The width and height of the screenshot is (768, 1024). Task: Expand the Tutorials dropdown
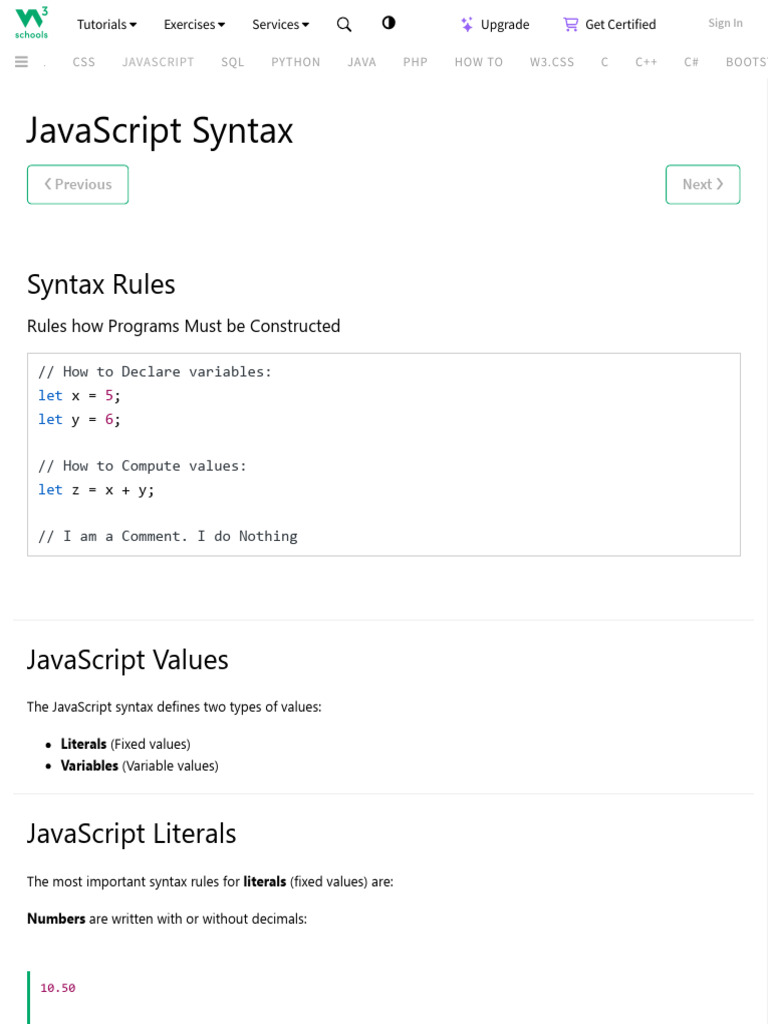click(x=106, y=24)
